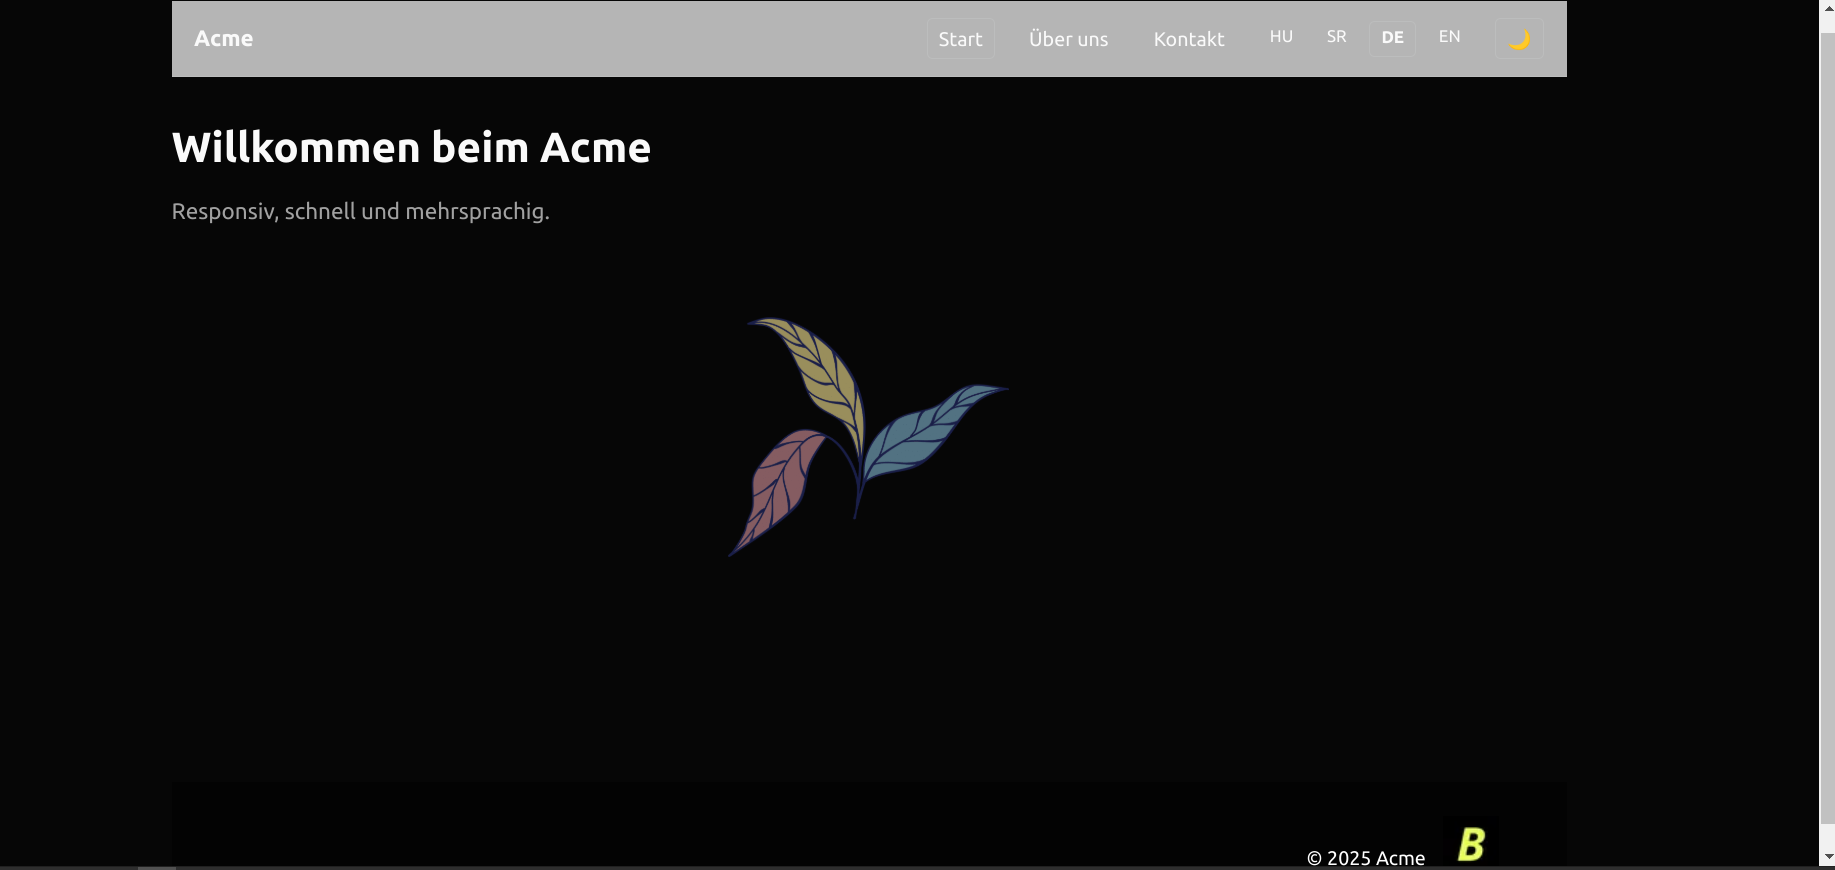Open the Kontakt page link

1188,39
